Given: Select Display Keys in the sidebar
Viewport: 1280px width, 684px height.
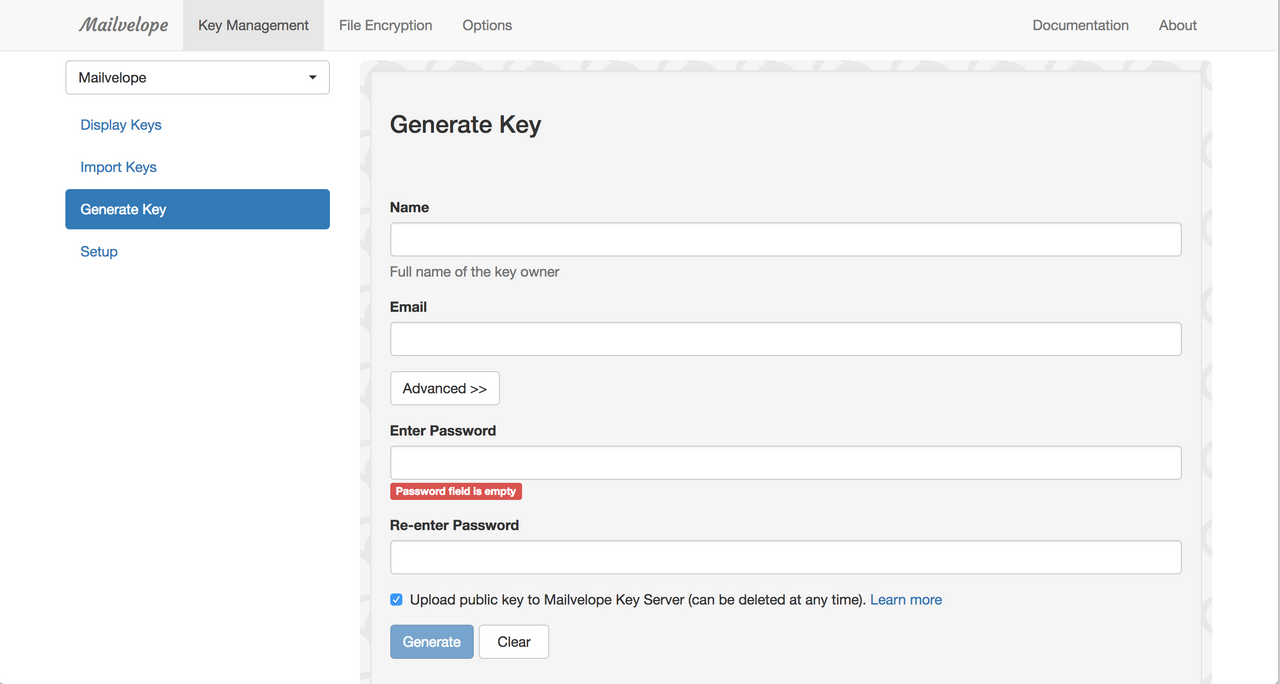Looking at the screenshot, I should 120,125.
